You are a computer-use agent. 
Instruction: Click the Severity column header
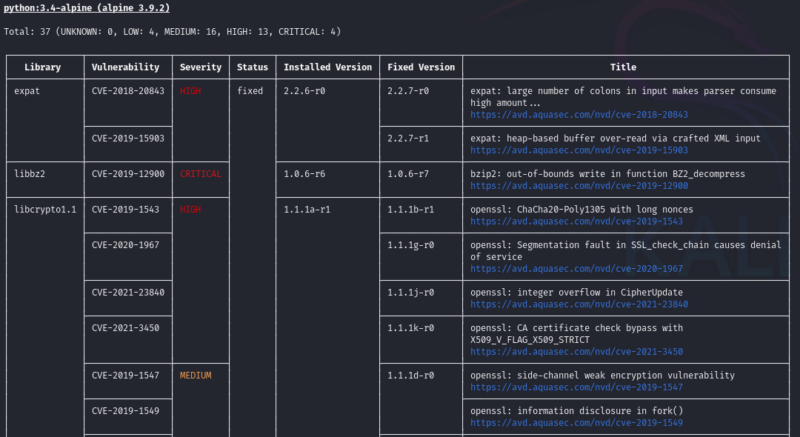tap(200, 67)
